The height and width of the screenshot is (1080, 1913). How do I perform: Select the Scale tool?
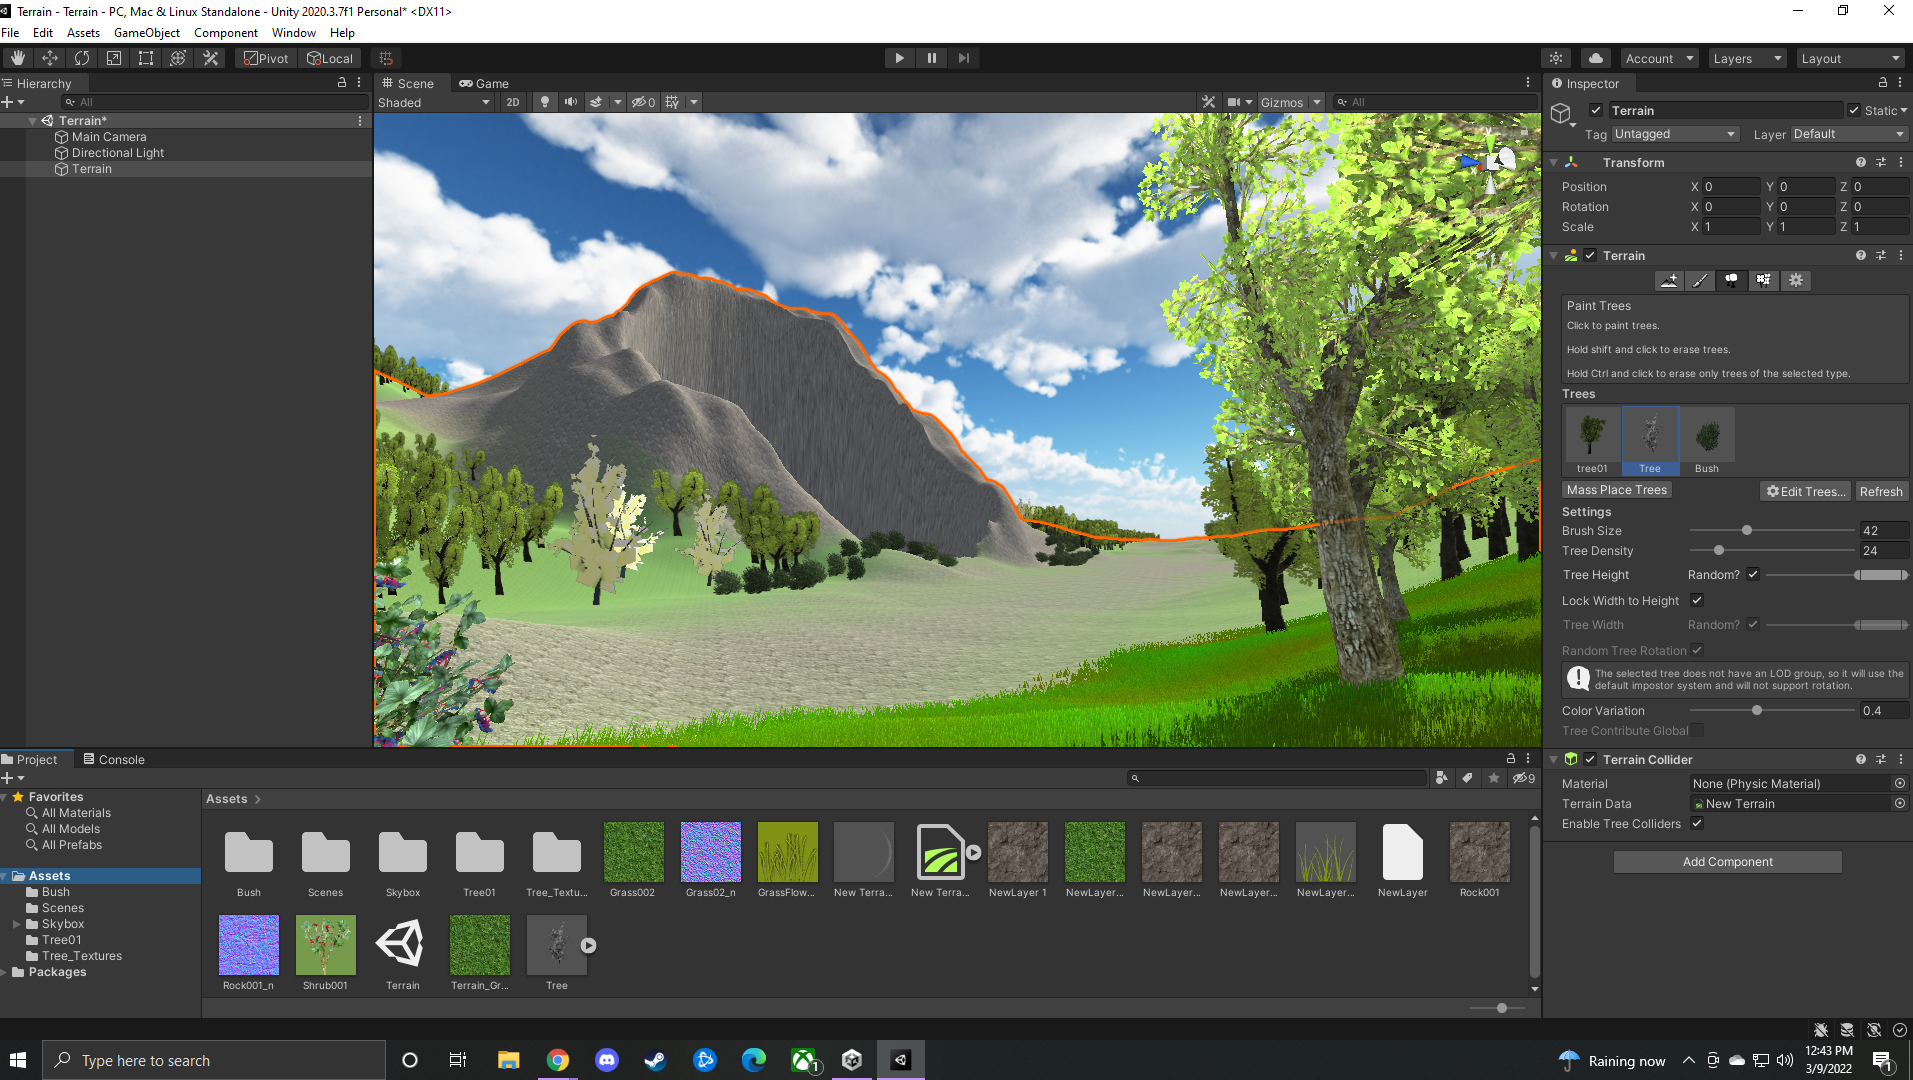click(114, 58)
